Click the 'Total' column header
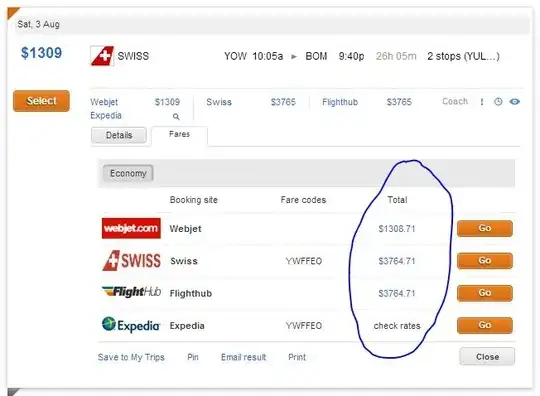This screenshot has width=540, height=396. 397,200
